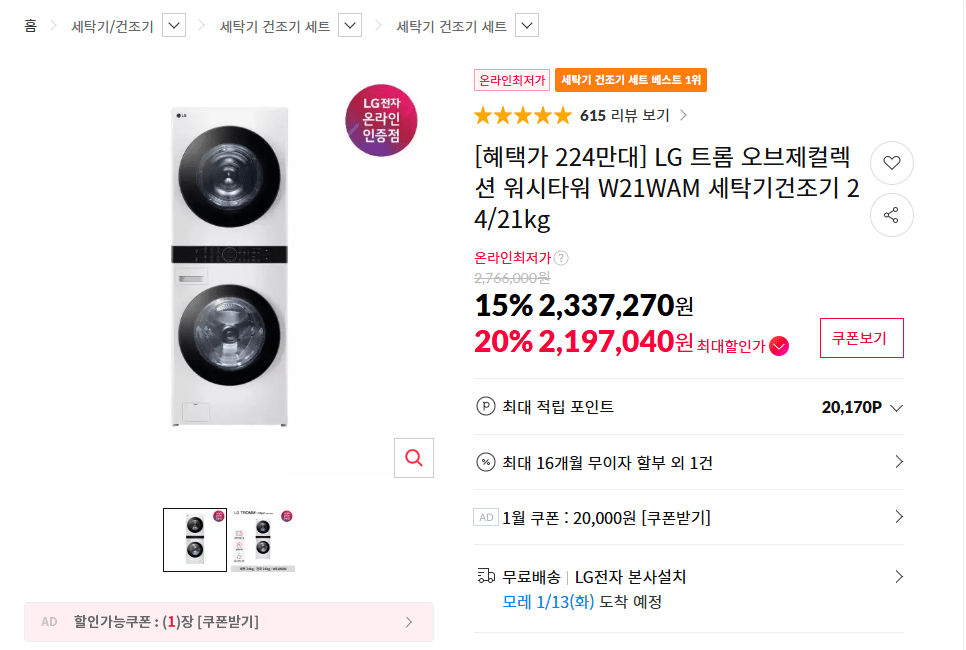966x650 pixels.
Task: Navigate home via the 홈 breadcrumb
Action: (27, 25)
